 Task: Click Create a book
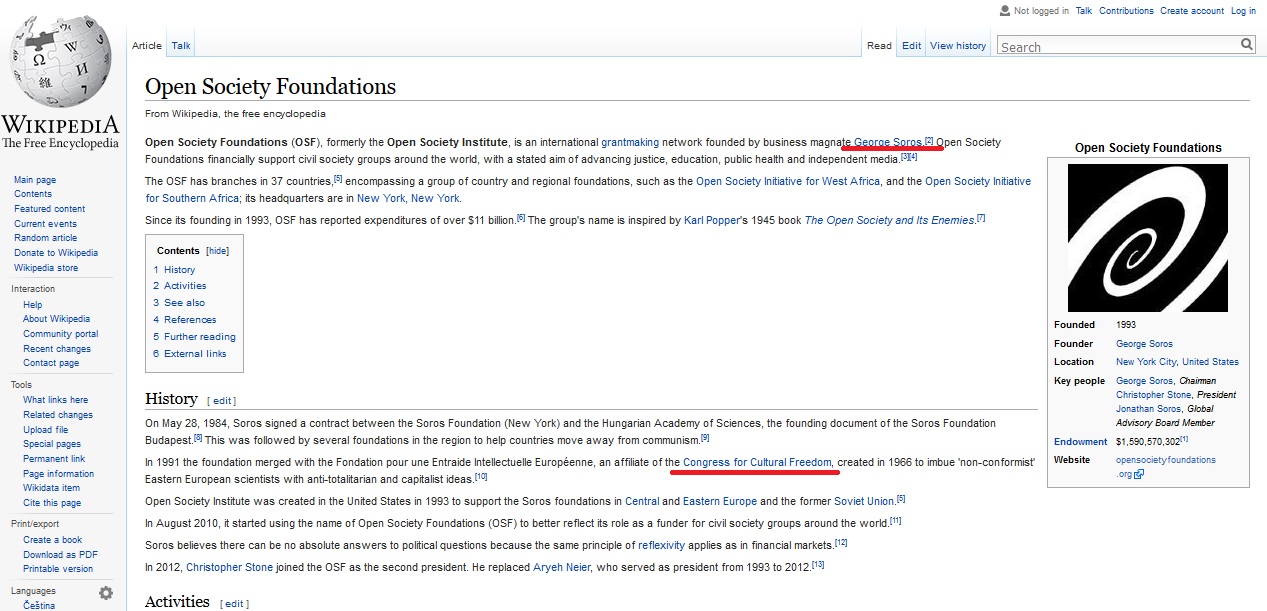point(53,540)
